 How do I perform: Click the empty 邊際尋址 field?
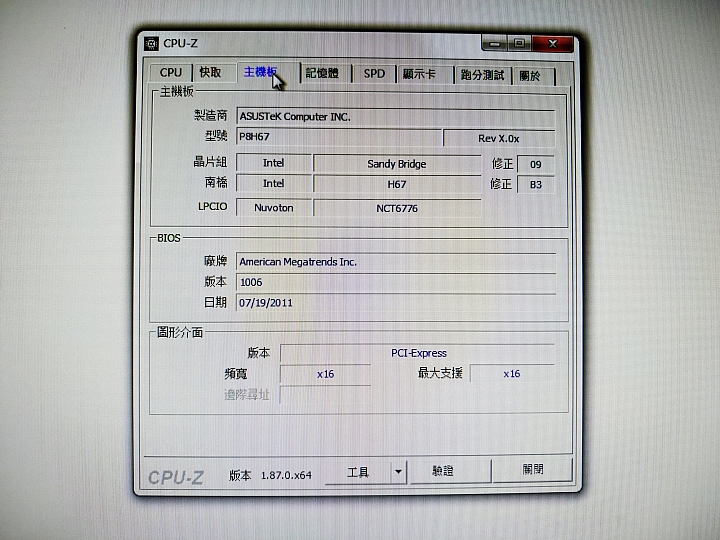(x=325, y=394)
